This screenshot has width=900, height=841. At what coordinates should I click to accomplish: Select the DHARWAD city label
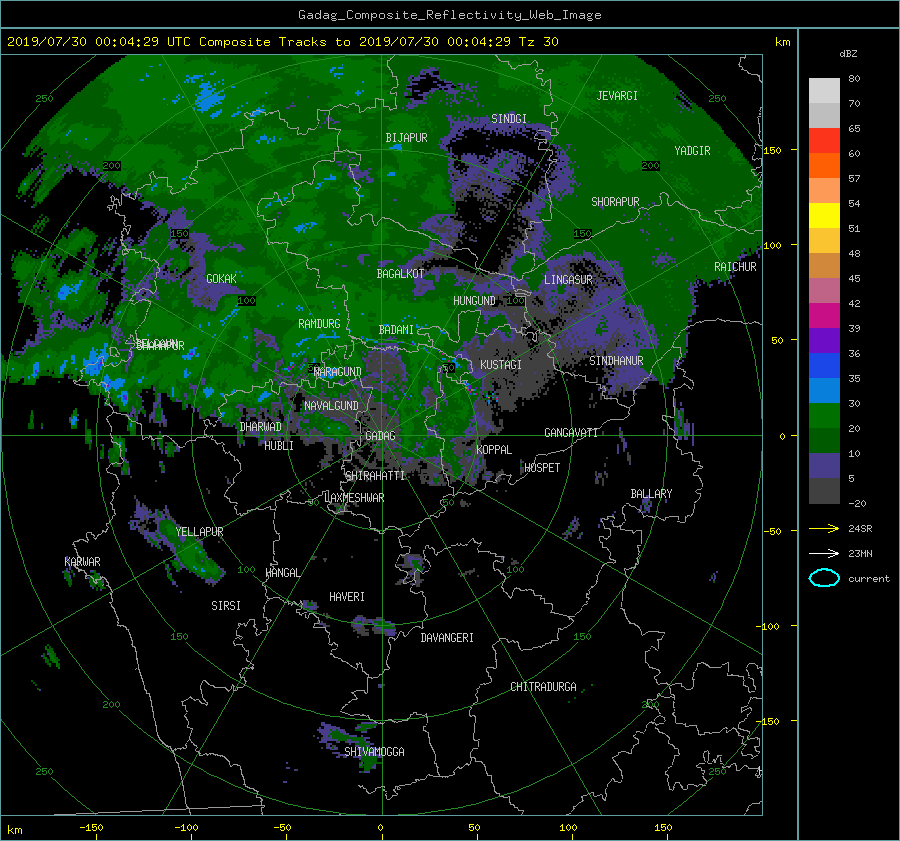tap(261, 427)
